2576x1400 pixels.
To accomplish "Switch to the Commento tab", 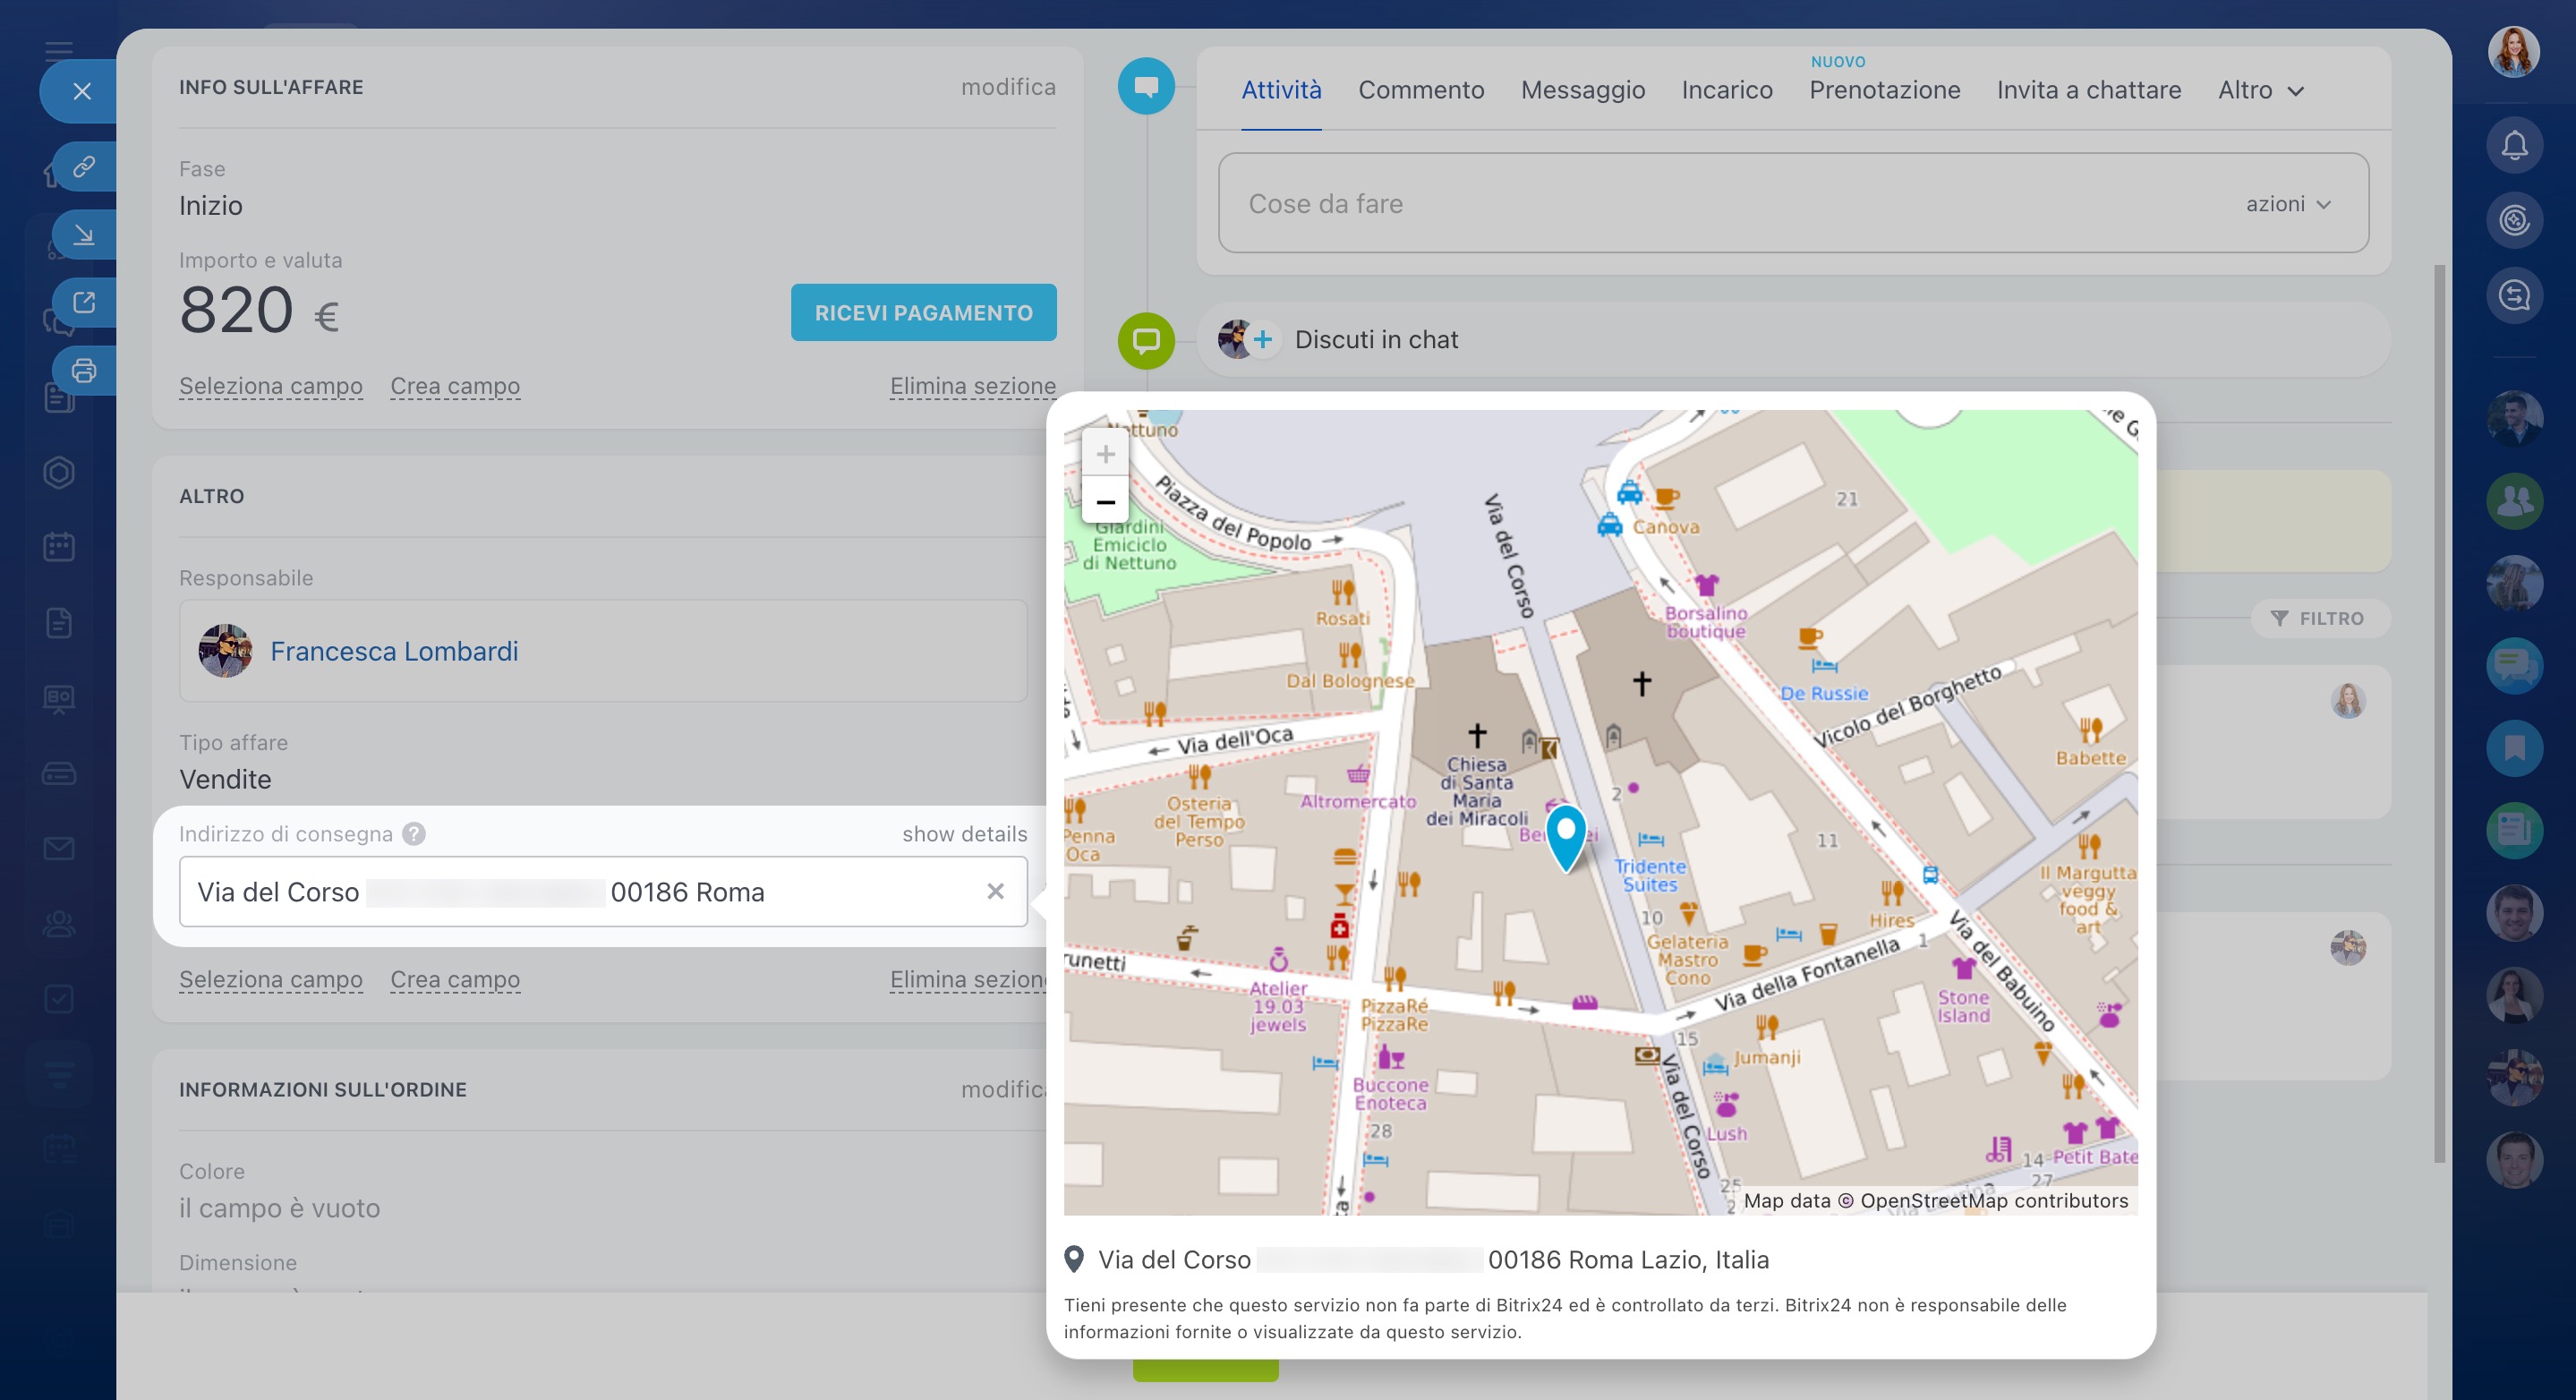I will click(x=1420, y=90).
